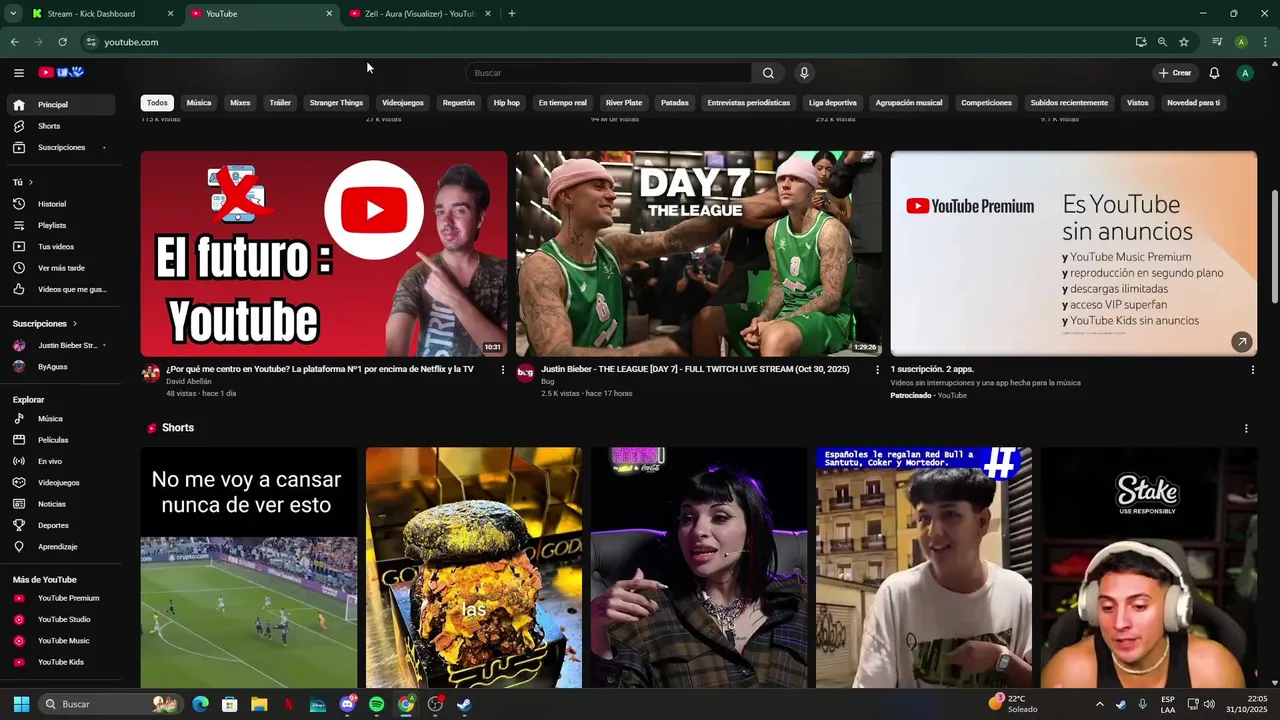Open En vivo under Explorar
Image resolution: width=1280 pixels, height=720 pixels.
pyautogui.click(x=60, y=461)
